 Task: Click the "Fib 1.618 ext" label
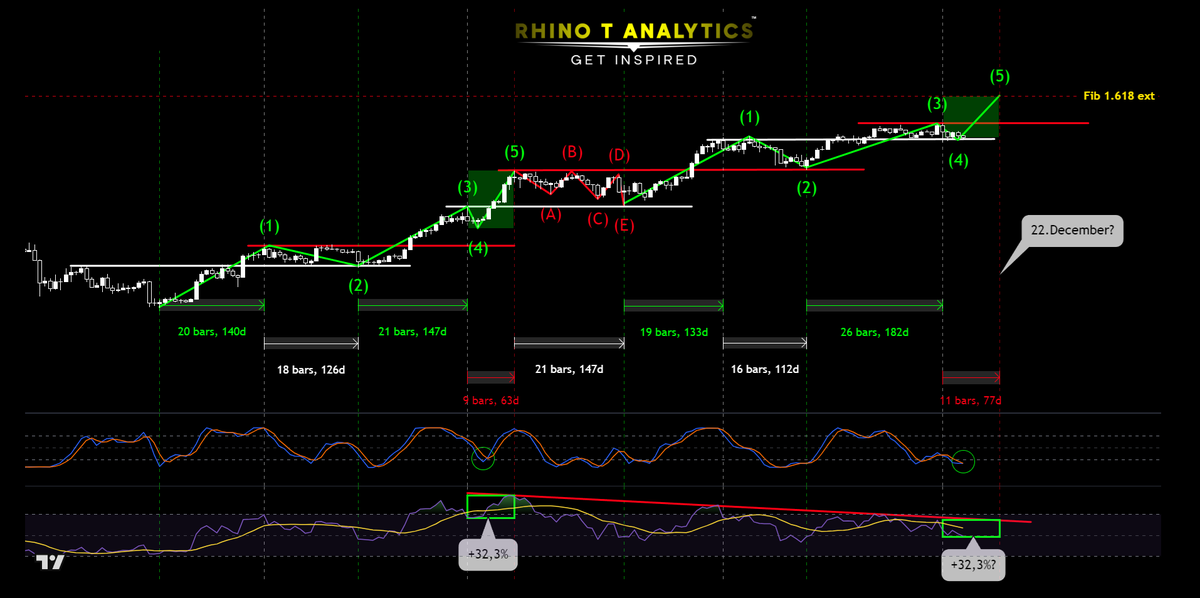pos(1119,96)
